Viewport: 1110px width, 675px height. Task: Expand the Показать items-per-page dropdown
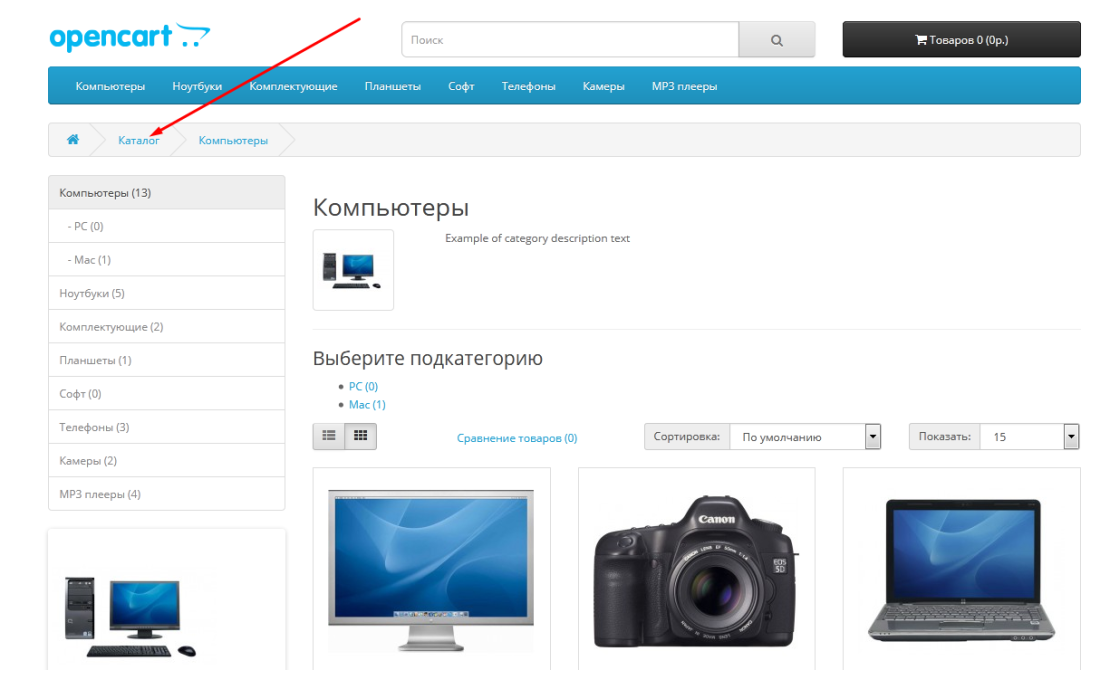coord(1029,437)
